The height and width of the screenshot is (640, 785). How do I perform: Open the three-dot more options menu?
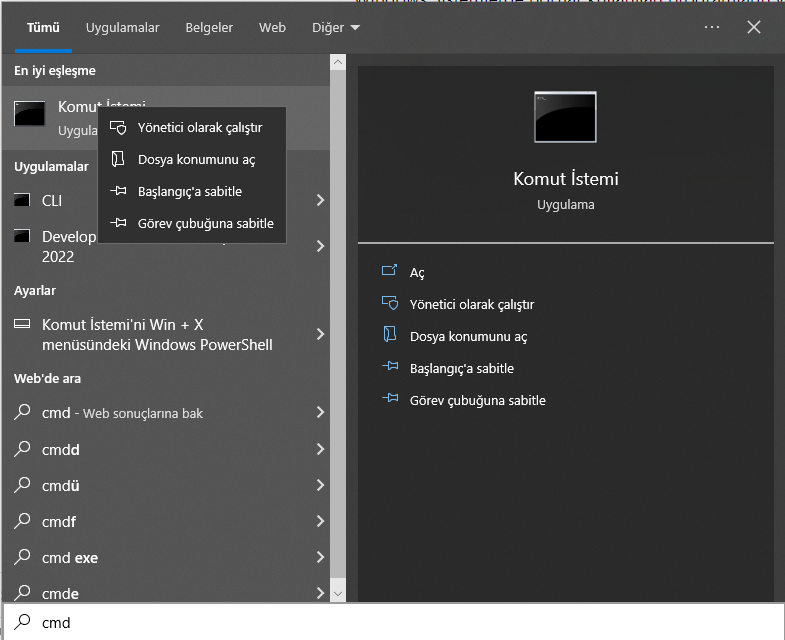[712, 28]
